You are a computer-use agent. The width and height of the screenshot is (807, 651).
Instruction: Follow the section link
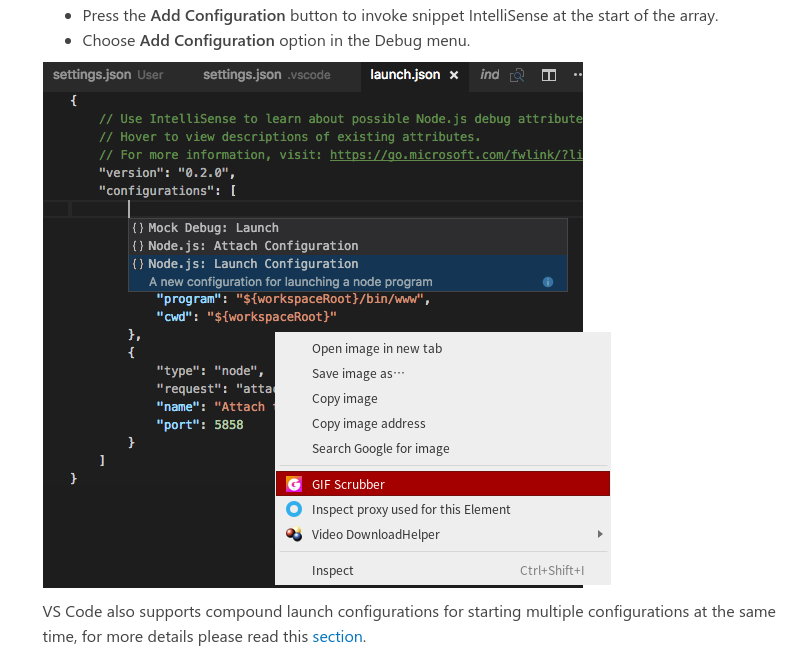pos(338,637)
